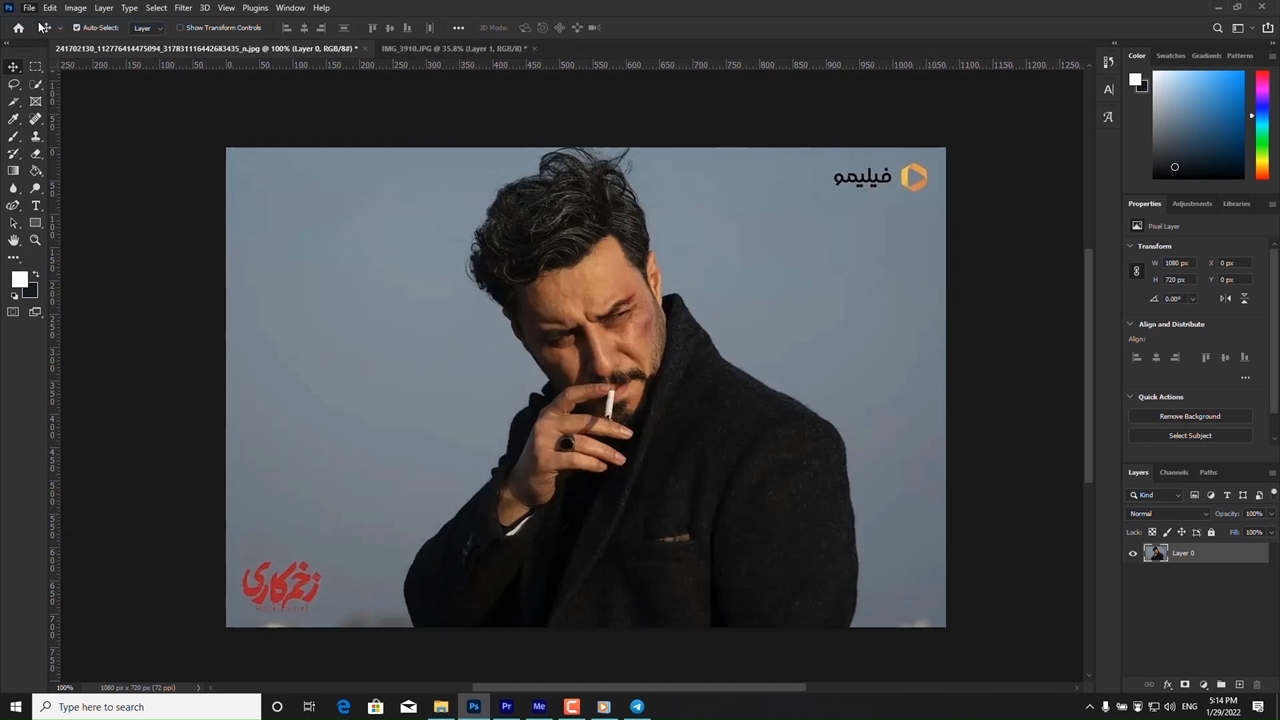The width and height of the screenshot is (1280, 720).
Task: Open the Filter menu
Action: point(183,8)
